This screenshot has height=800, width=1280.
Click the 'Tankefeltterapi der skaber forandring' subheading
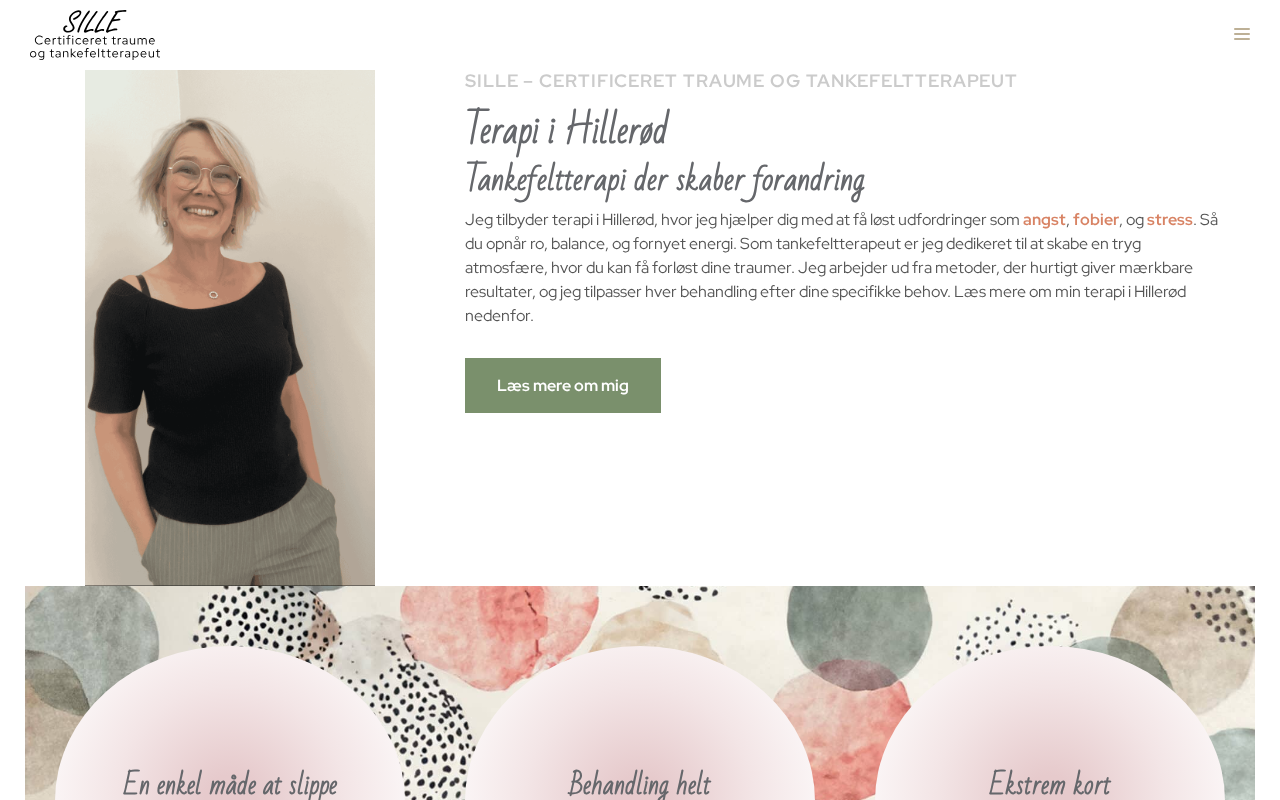pos(665,178)
